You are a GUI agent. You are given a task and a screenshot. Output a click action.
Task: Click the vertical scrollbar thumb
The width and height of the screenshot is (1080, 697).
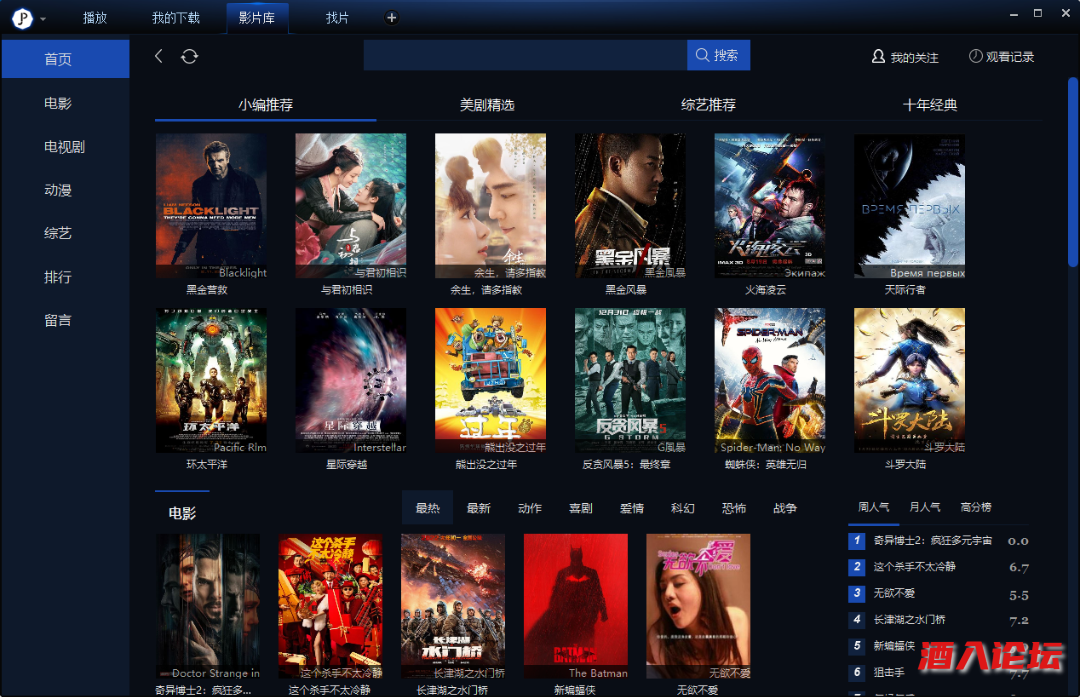point(1073,172)
